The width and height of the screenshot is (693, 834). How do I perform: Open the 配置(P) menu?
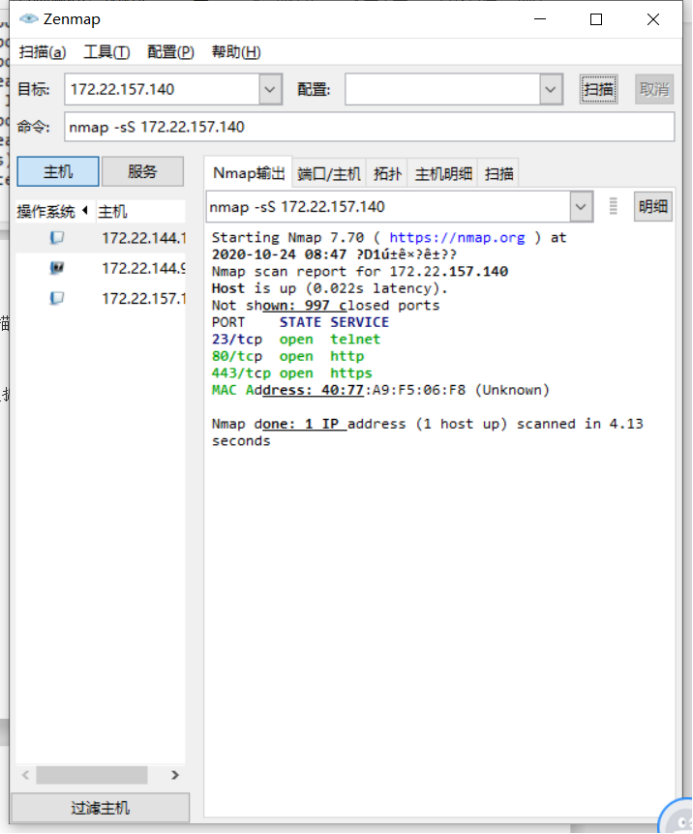(x=171, y=52)
